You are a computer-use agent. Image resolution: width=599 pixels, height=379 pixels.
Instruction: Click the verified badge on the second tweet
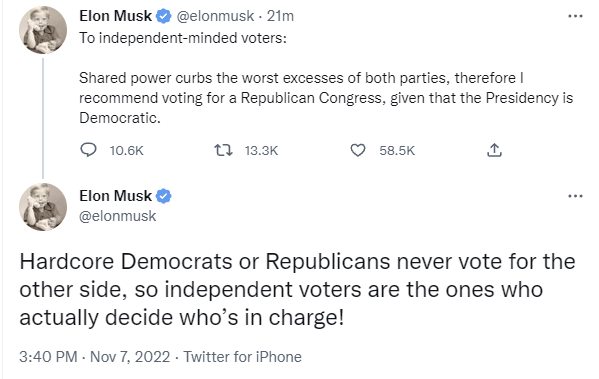(x=164, y=196)
